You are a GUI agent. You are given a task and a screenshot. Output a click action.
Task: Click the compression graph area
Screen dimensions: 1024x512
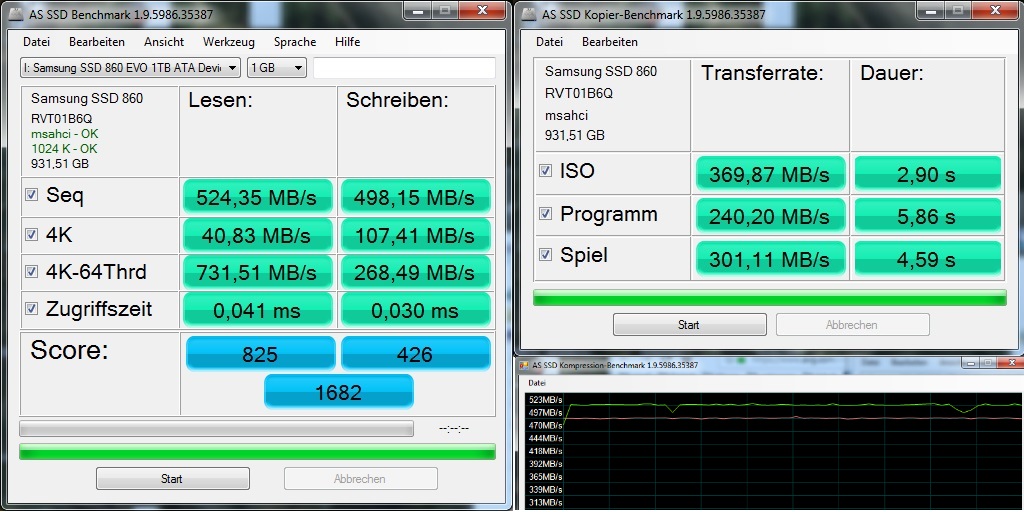click(x=793, y=451)
